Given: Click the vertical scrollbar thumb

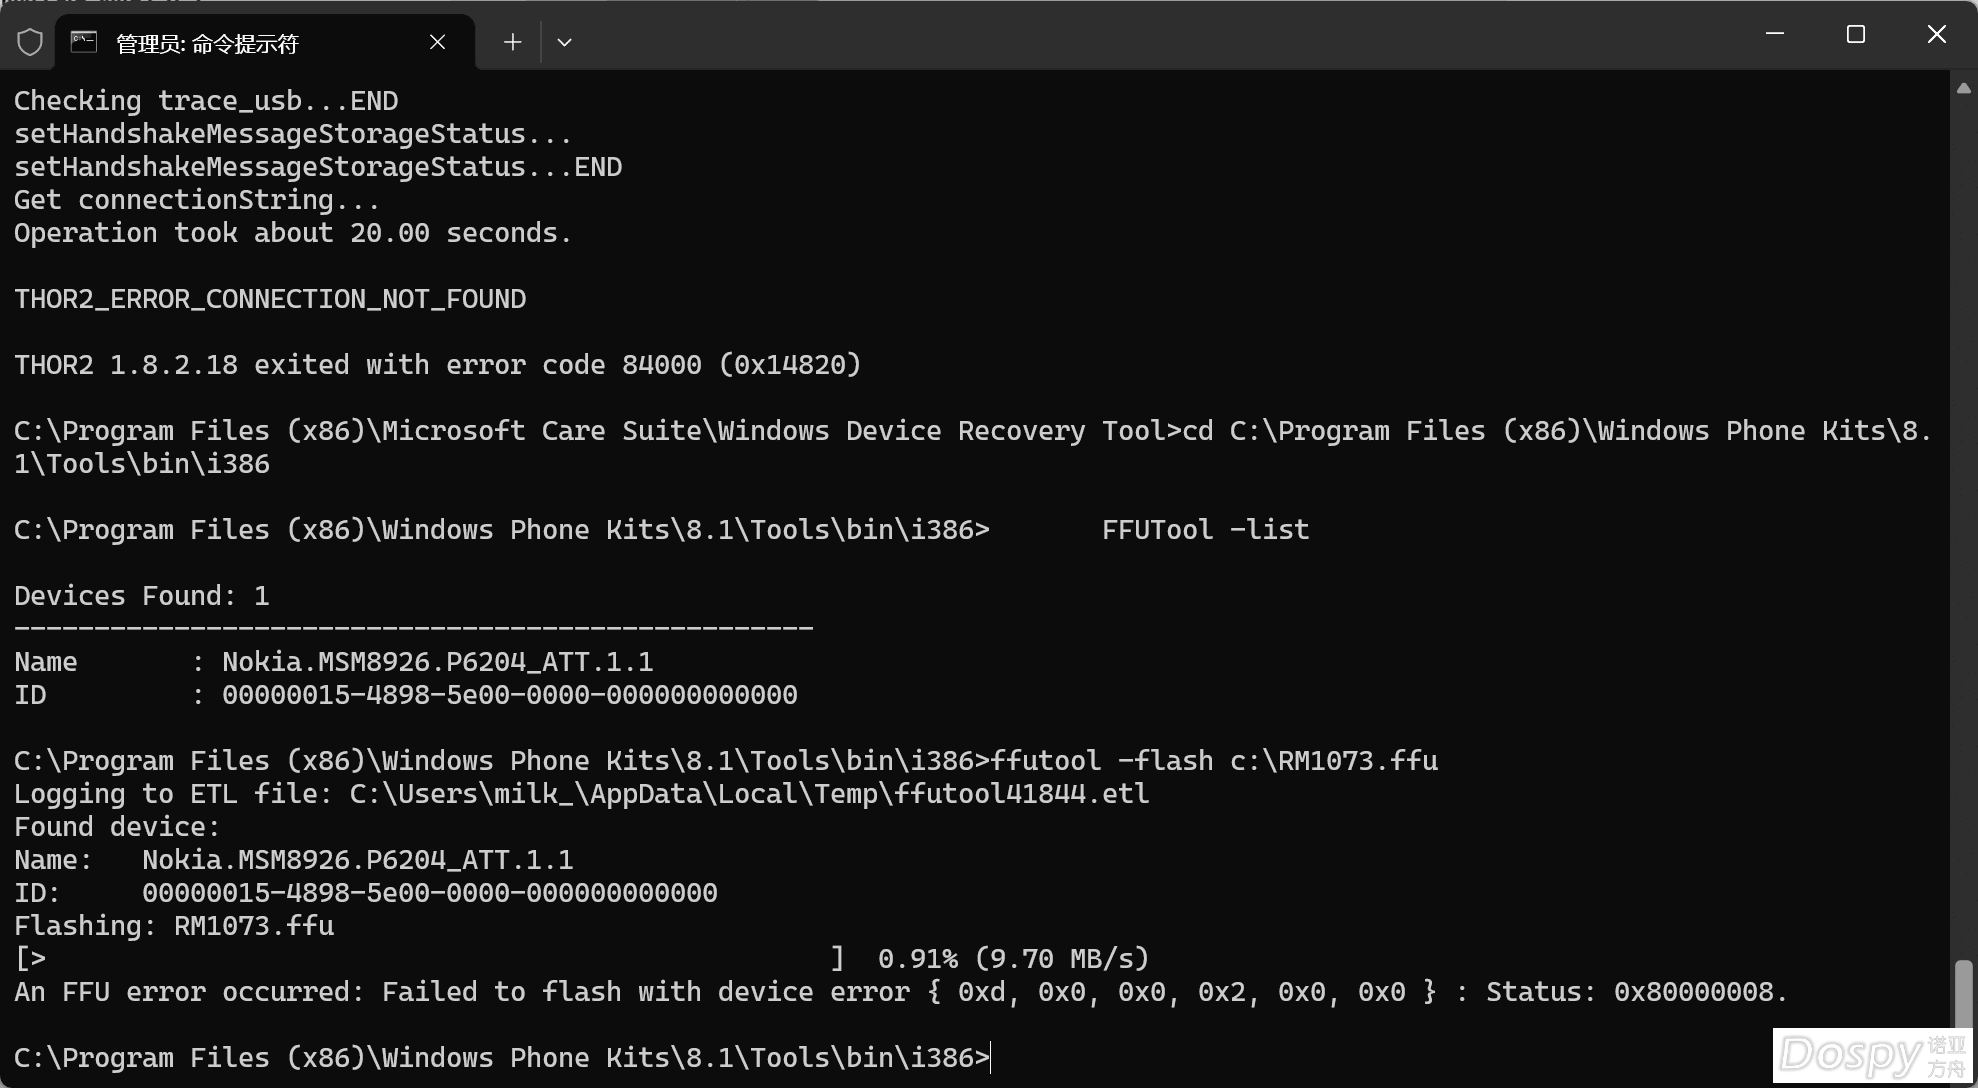Looking at the screenshot, I should pos(1964,993).
